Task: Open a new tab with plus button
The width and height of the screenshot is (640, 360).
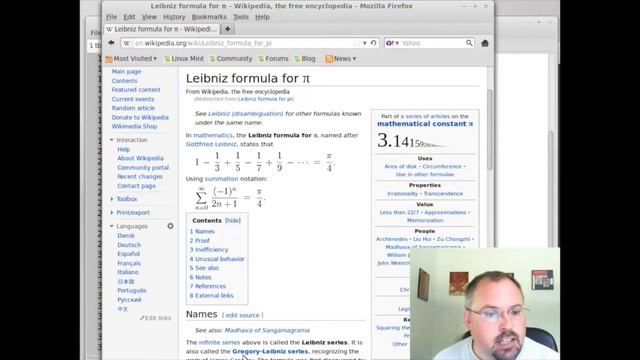Action: (227, 29)
